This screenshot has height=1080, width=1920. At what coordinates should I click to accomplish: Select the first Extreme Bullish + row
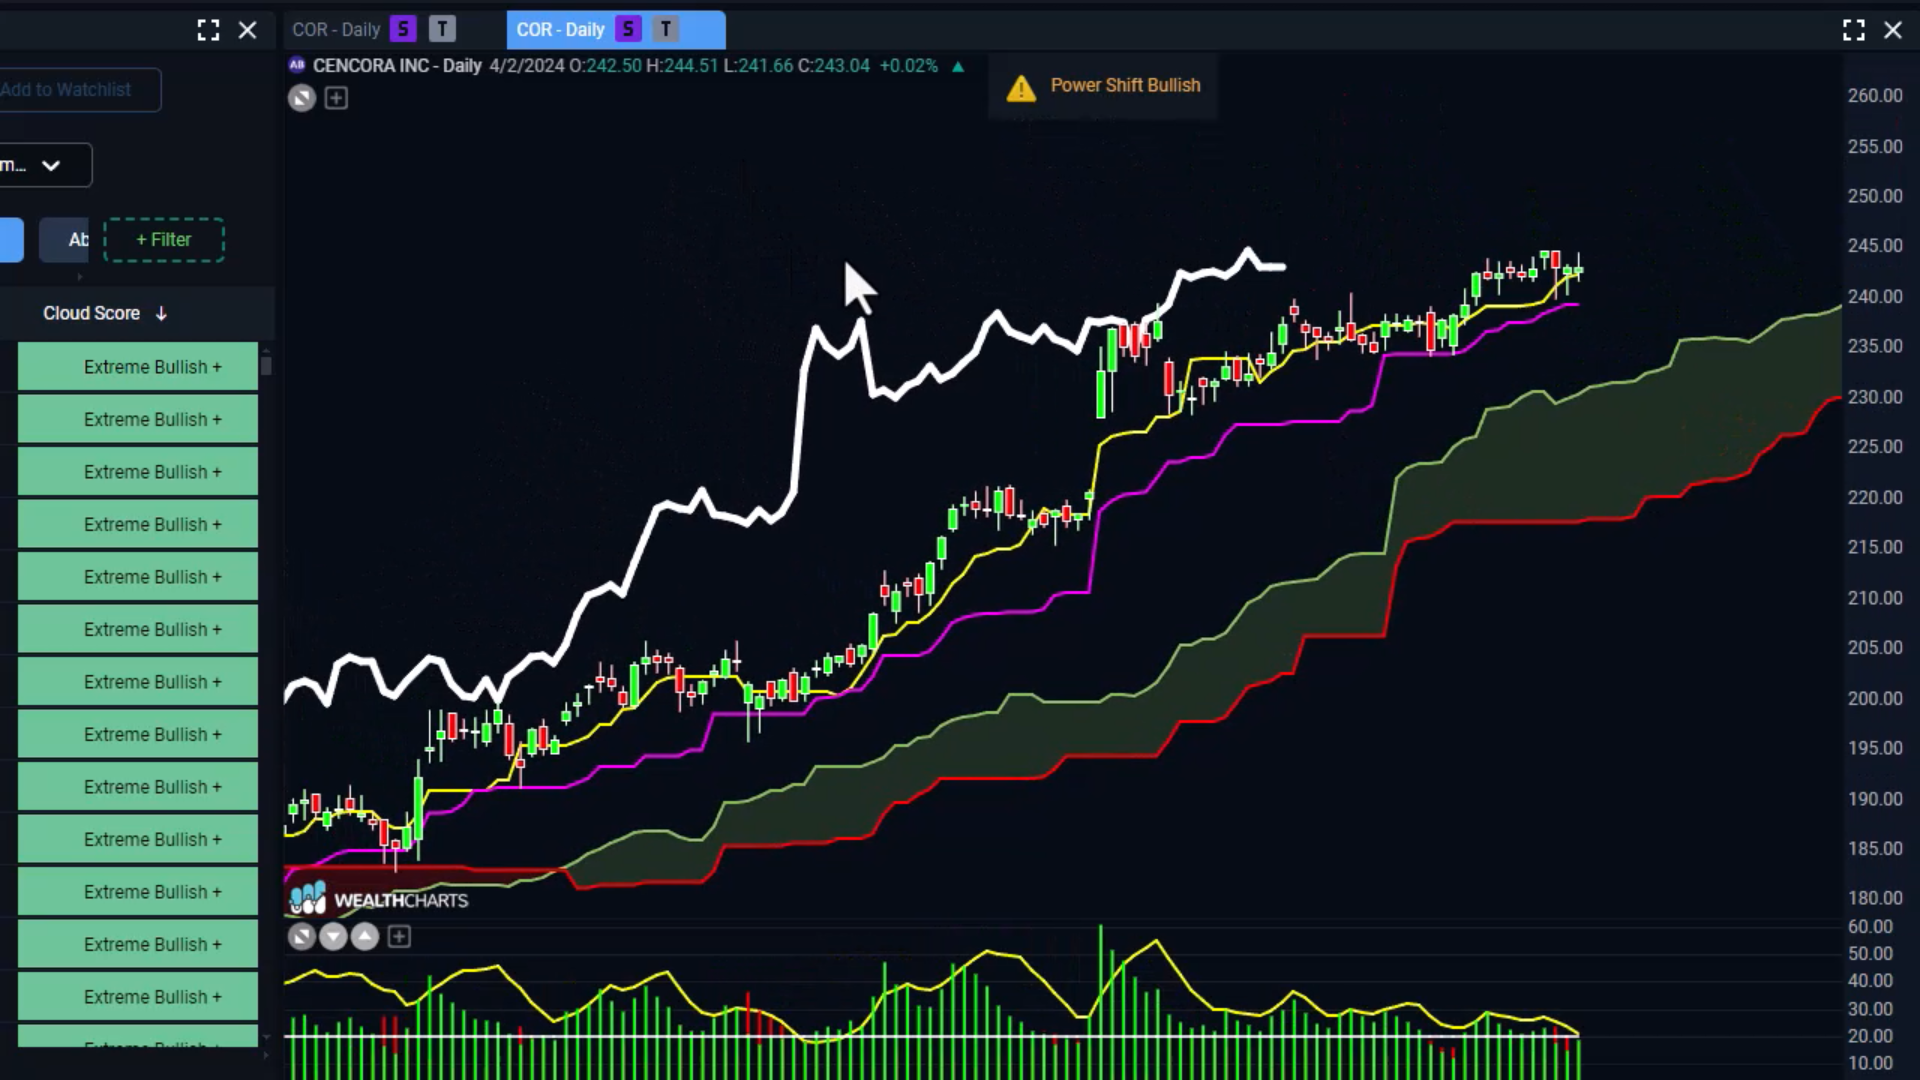point(138,367)
